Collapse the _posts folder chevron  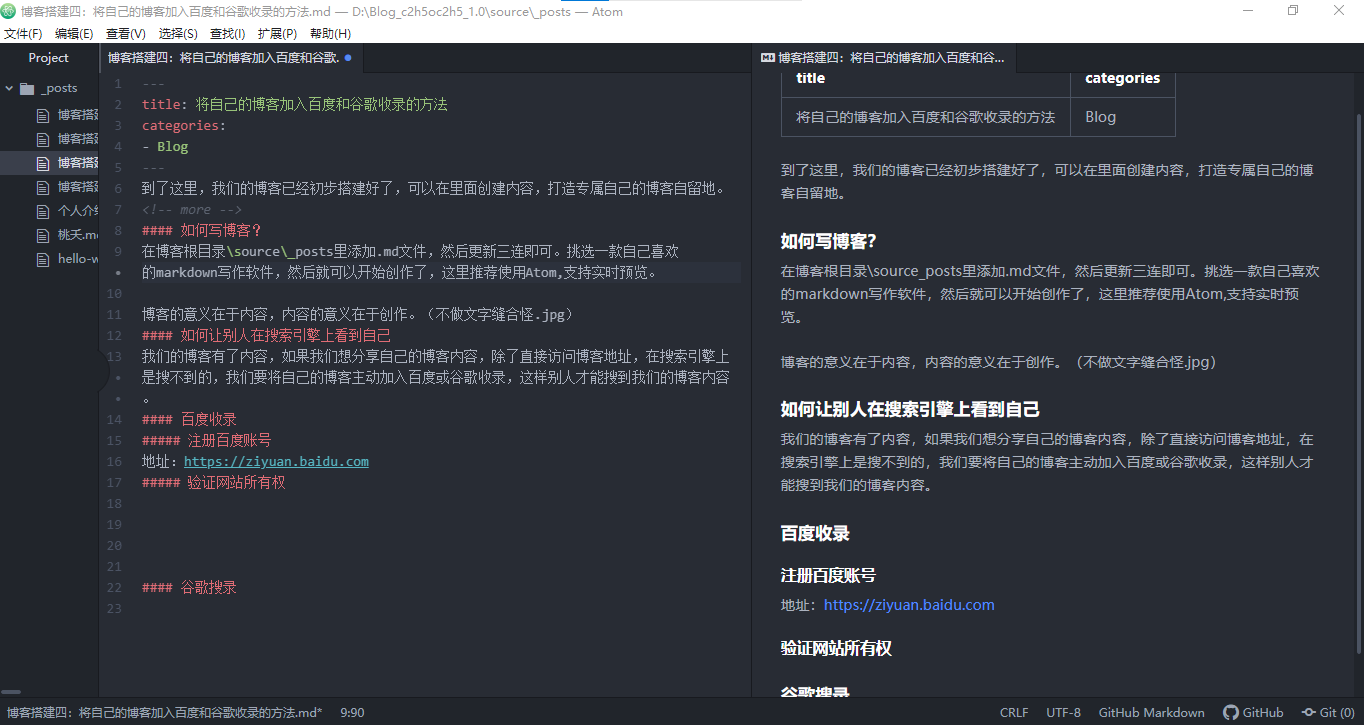(9, 88)
